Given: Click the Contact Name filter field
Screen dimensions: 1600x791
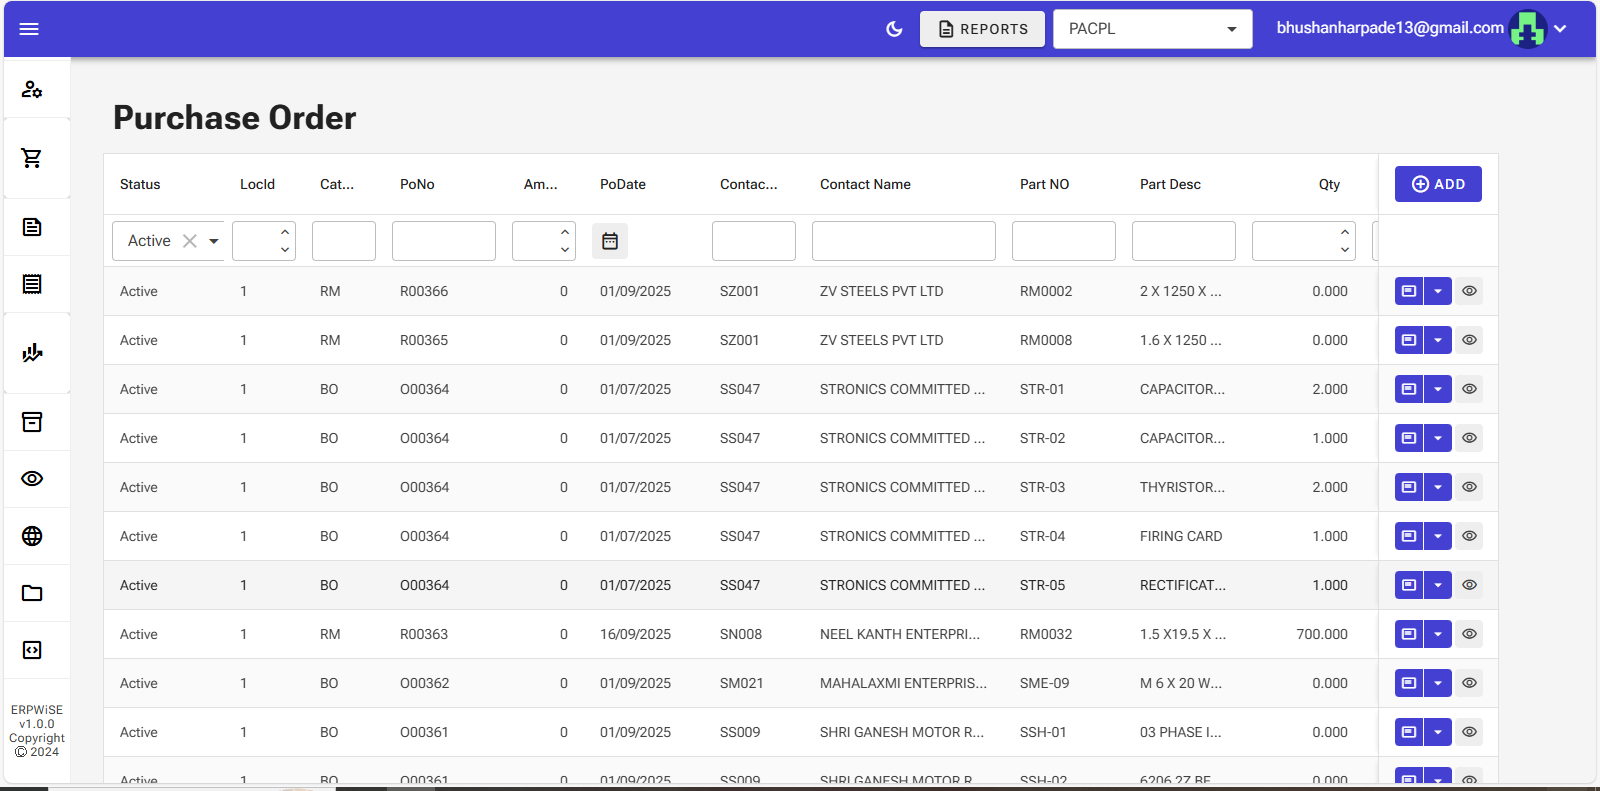Looking at the screenshot, I should tap(903, 241).
